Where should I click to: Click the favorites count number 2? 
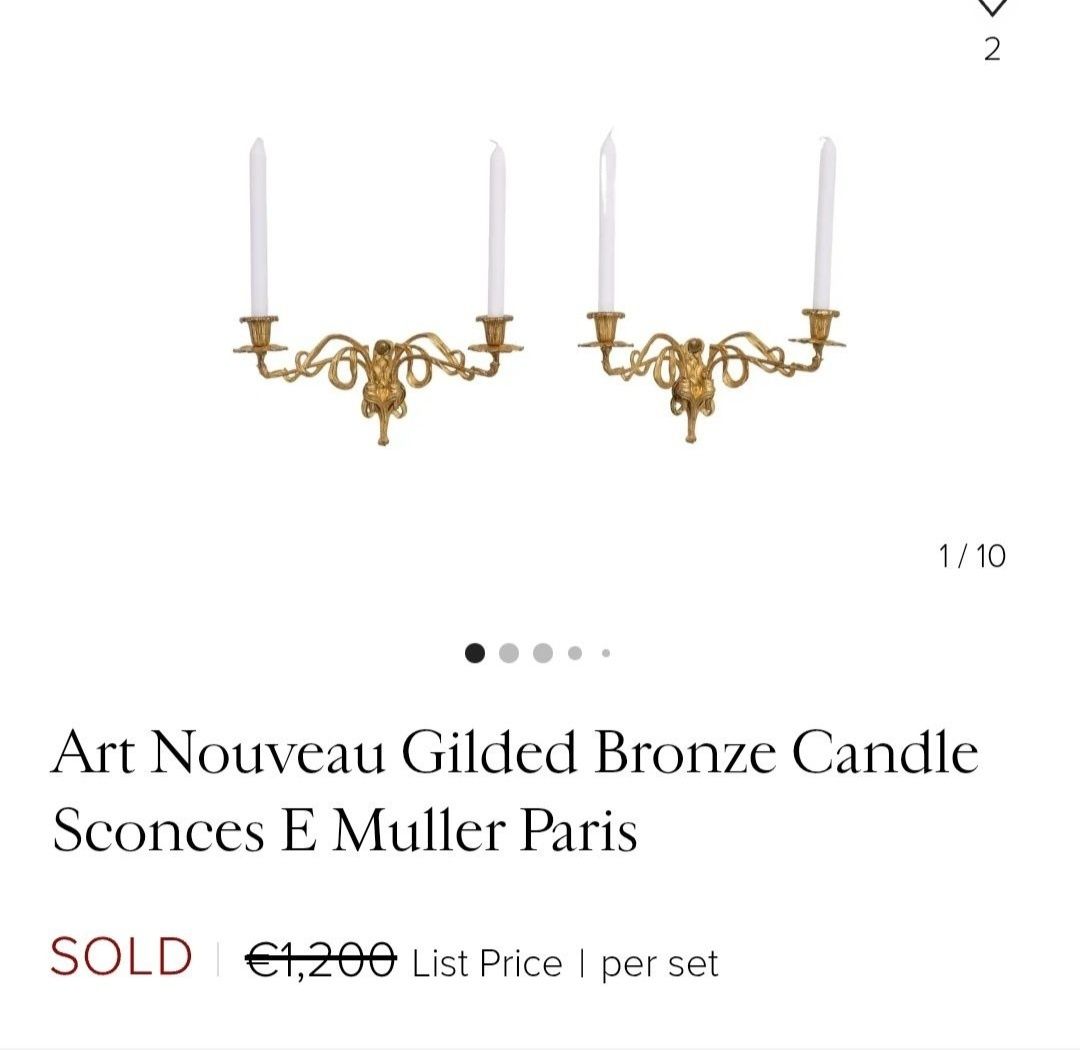tap(992, 50)
